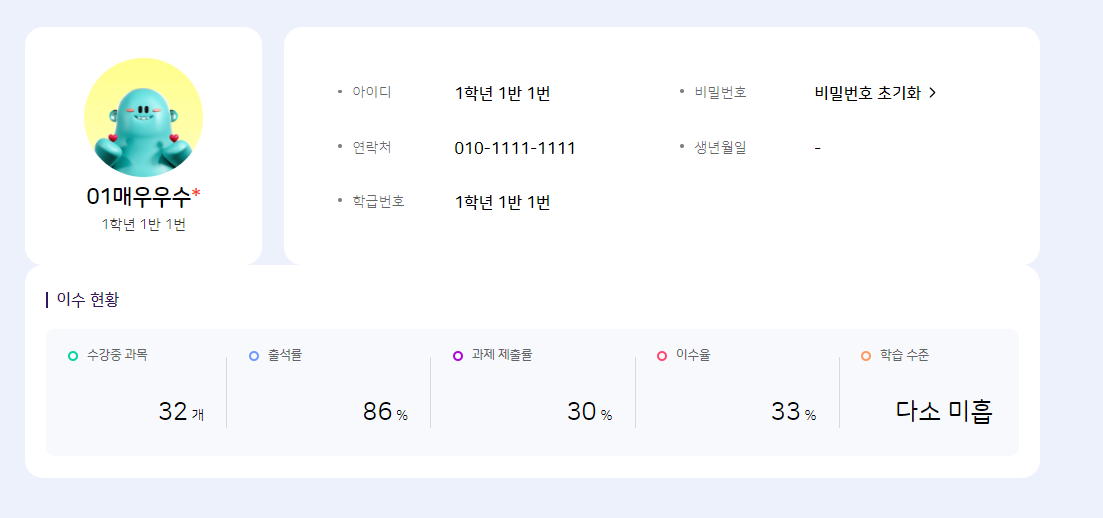Open the 비밀번호 초기화 link

point(867,93)
